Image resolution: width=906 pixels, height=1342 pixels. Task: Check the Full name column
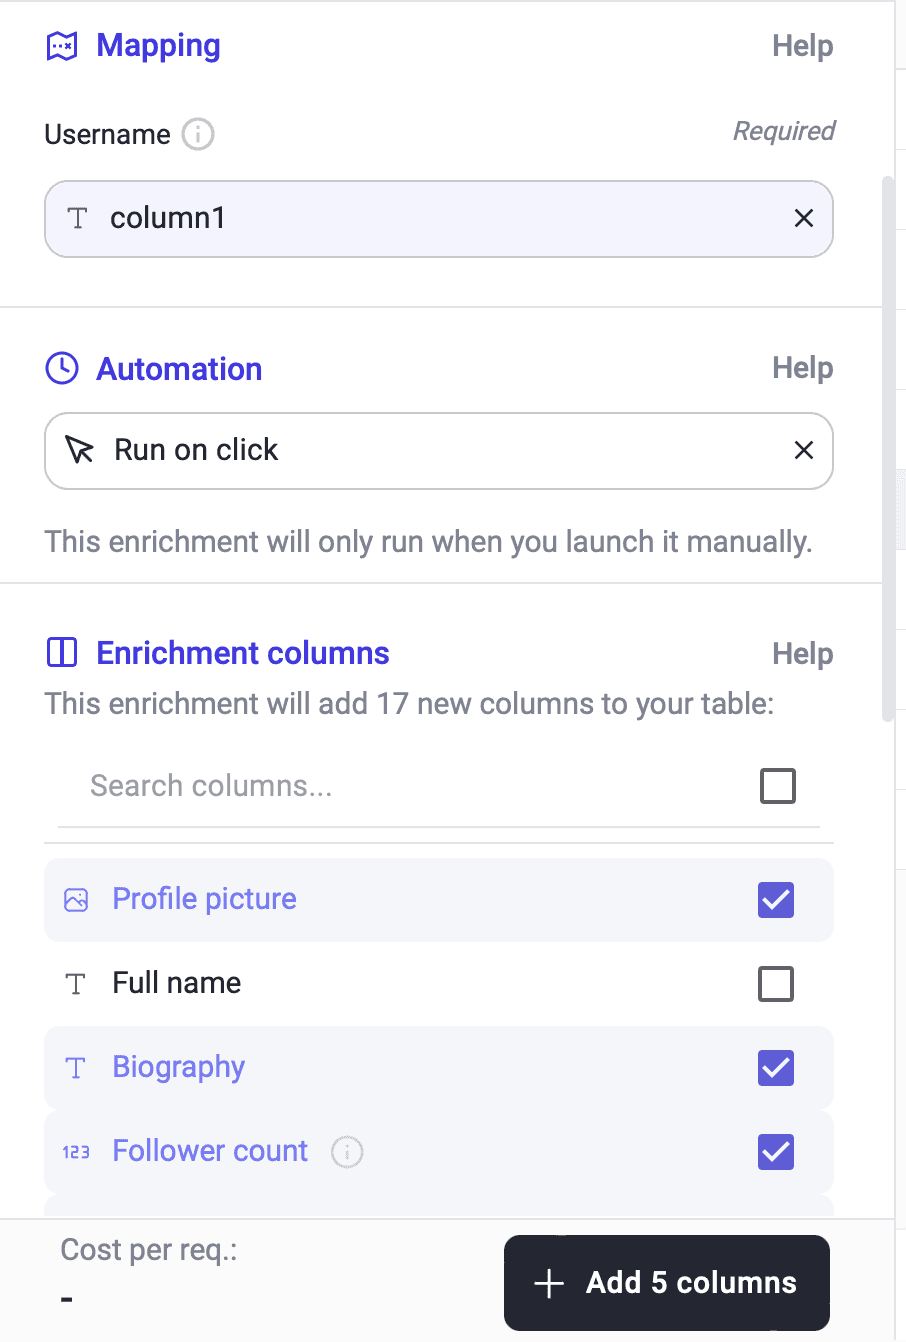tap(776, 984)
